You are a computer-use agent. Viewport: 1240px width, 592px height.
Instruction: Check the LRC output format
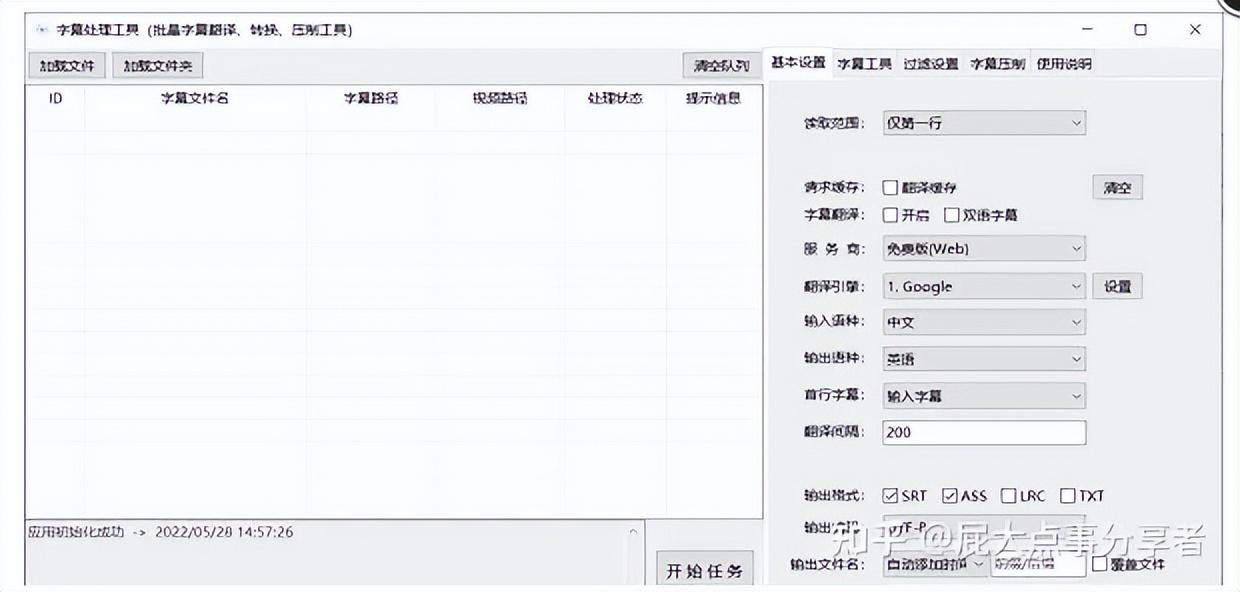click(x=1009, y=495)
